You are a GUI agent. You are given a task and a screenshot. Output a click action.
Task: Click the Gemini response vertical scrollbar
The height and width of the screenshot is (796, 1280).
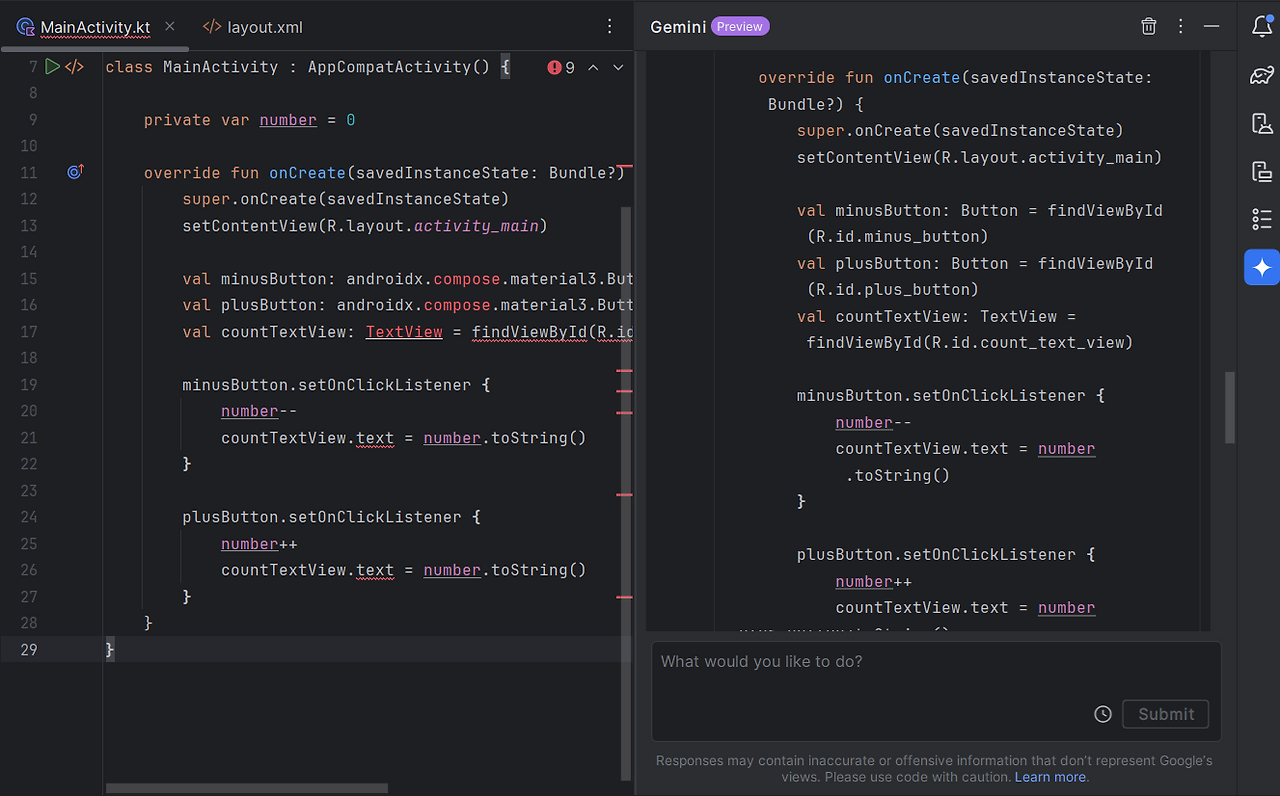1230,408
